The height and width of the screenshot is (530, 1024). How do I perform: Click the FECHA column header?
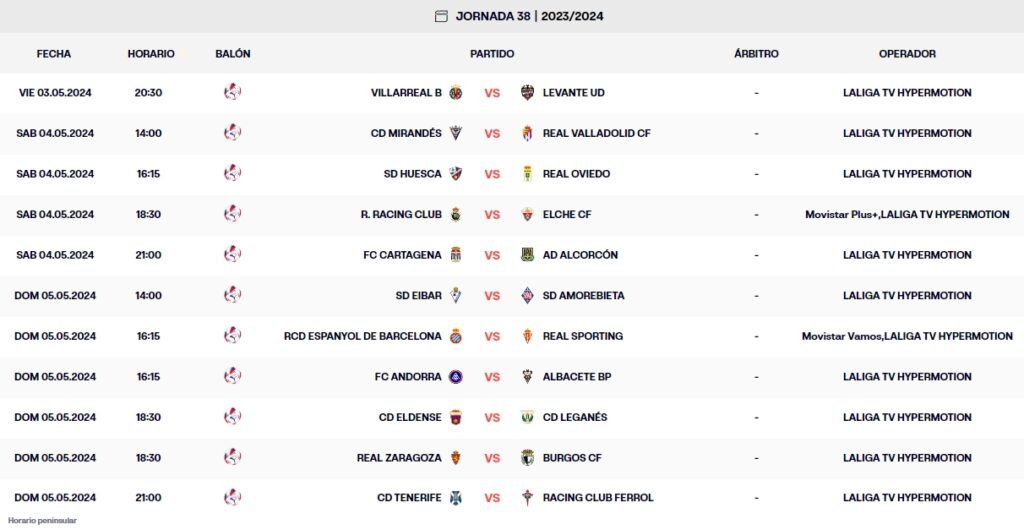click(54, 54)
